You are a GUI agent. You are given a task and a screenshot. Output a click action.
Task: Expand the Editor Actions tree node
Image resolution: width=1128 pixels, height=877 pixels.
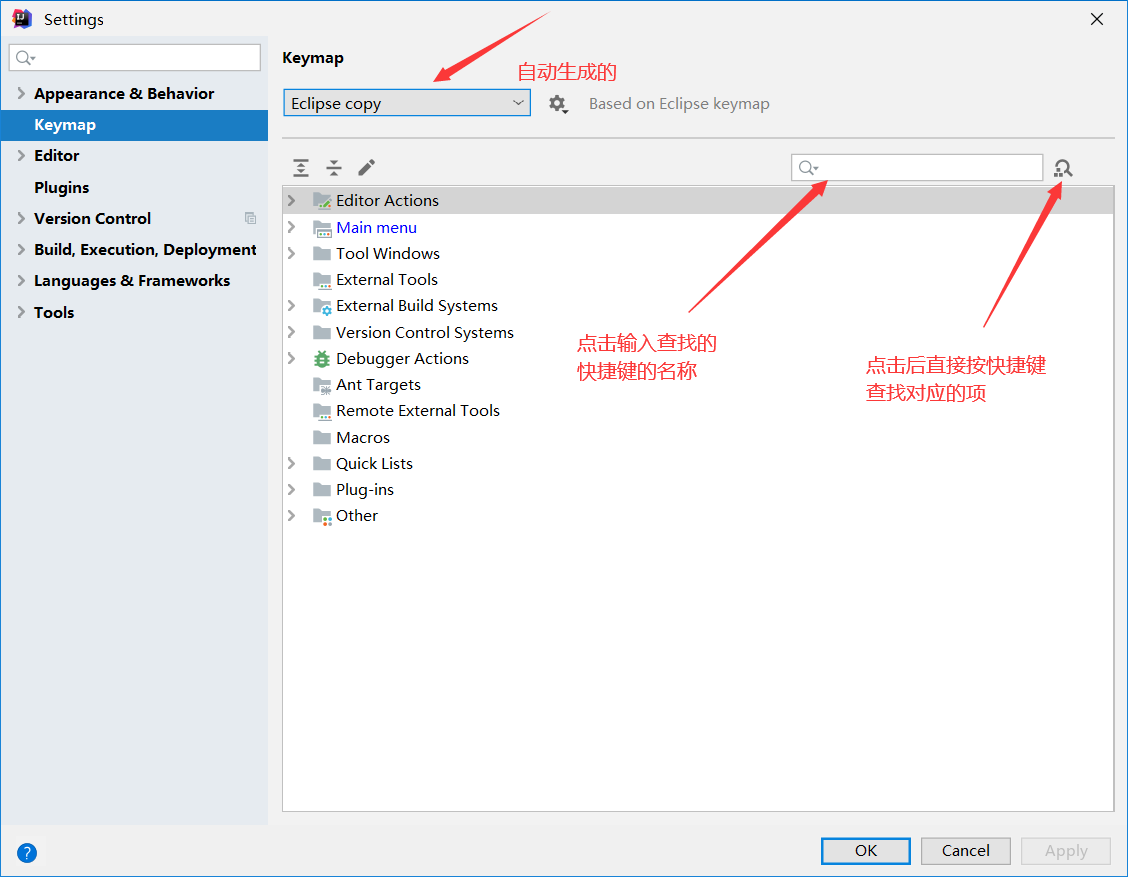(291, 200)
